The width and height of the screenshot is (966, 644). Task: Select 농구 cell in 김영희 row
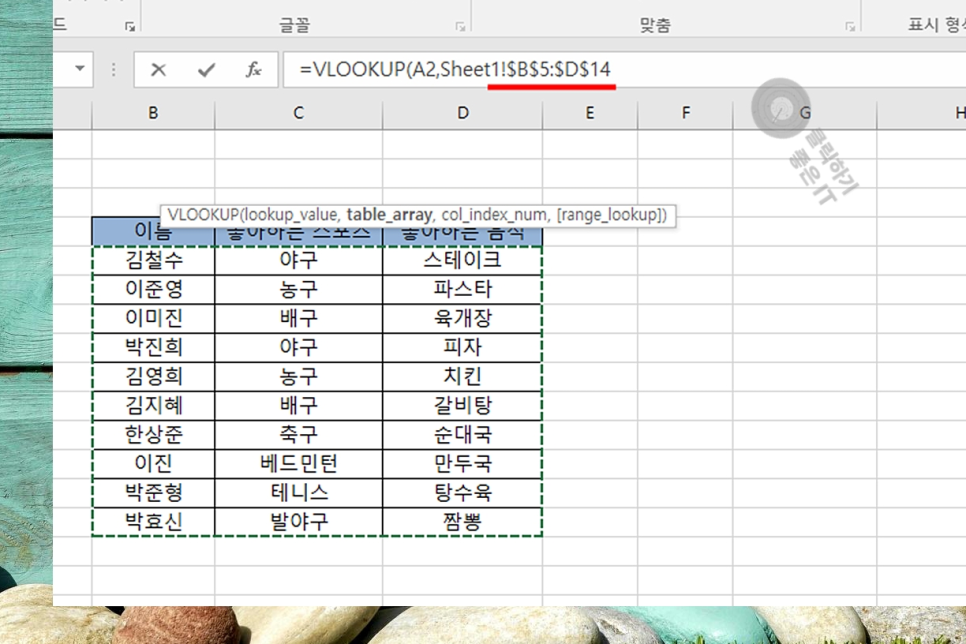298,376
